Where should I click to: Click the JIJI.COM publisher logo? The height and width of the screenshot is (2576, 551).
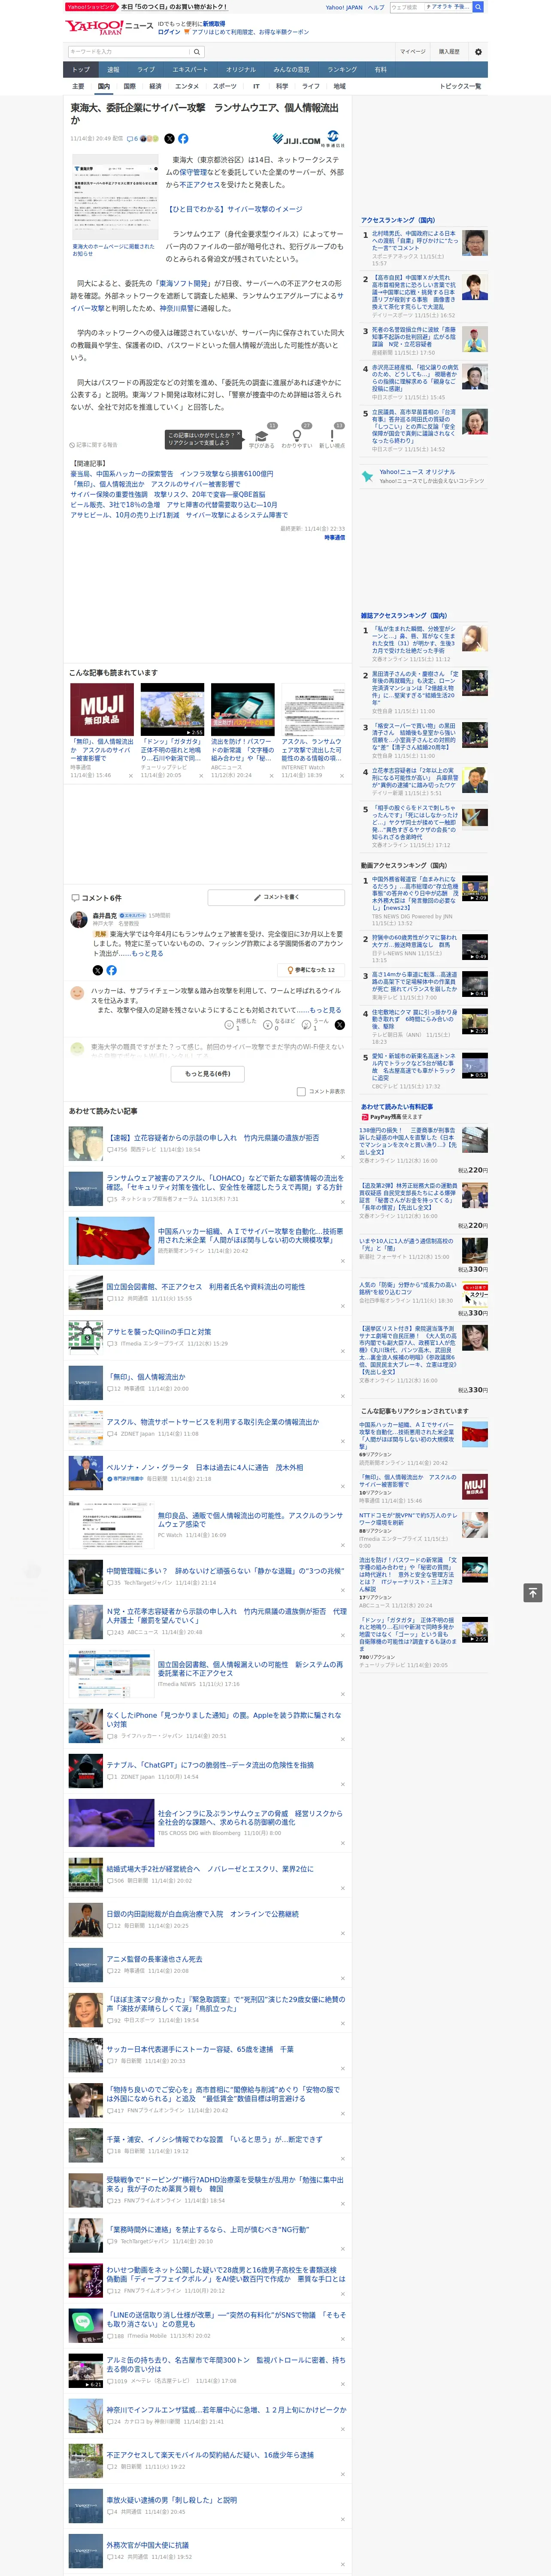coord(296,140)
